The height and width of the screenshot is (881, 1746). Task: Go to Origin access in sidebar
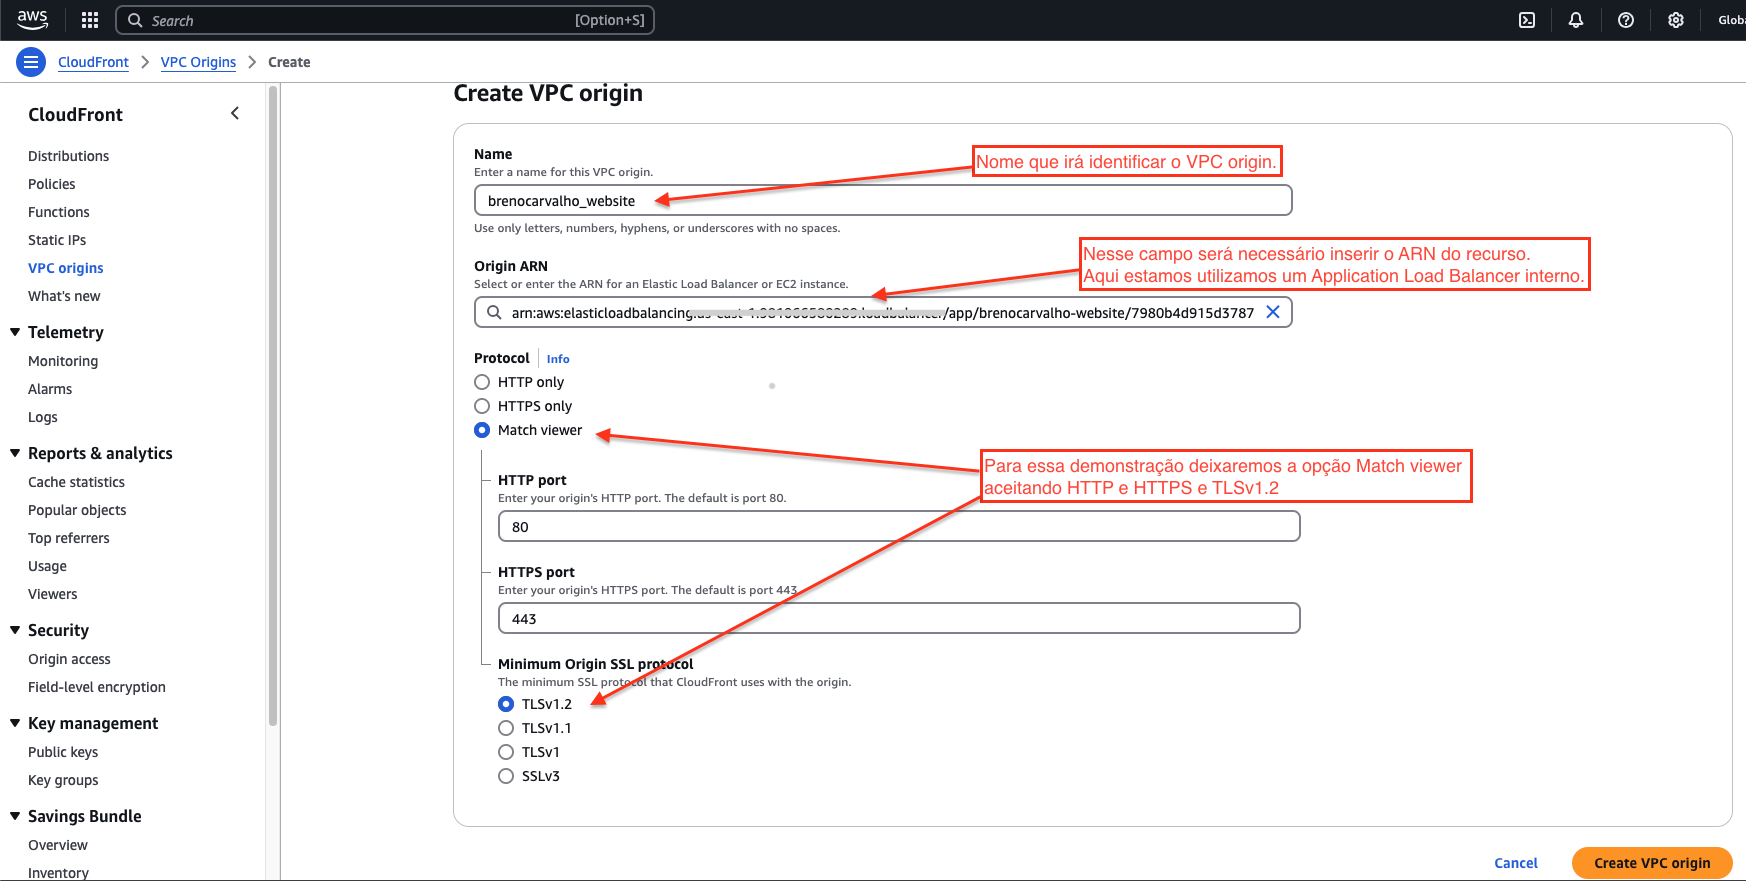(69, 659)
